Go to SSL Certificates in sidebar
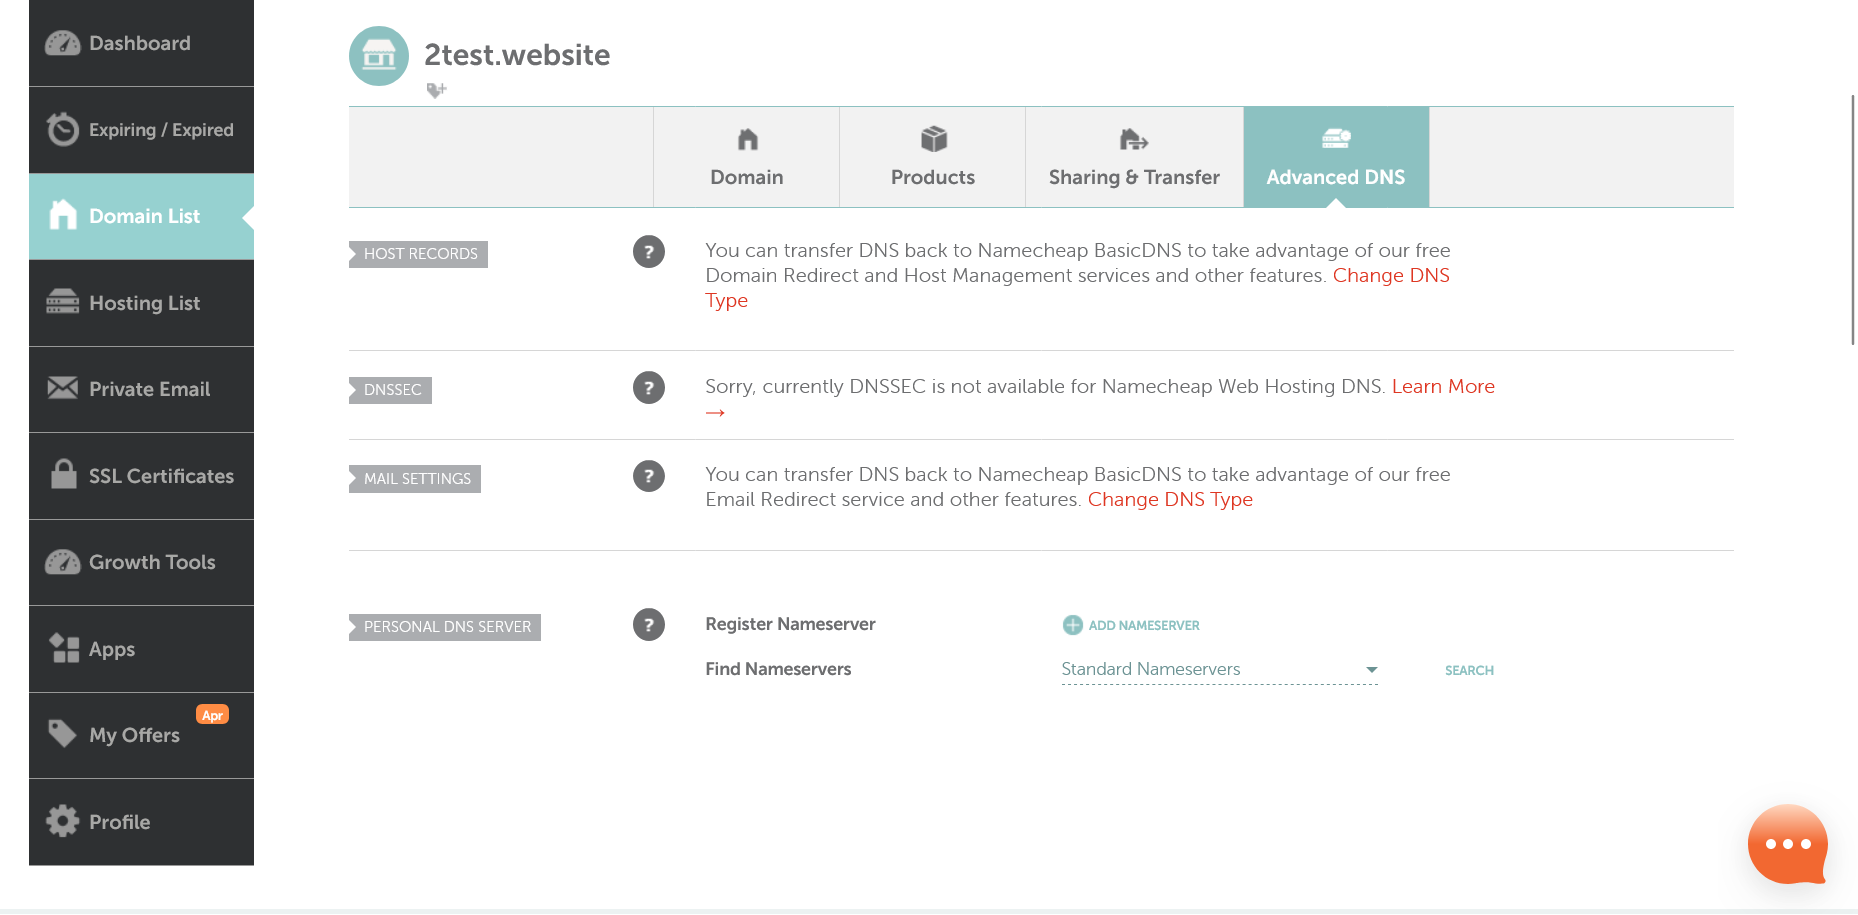Screen dimensions: 1858x915 click(141, 476)
